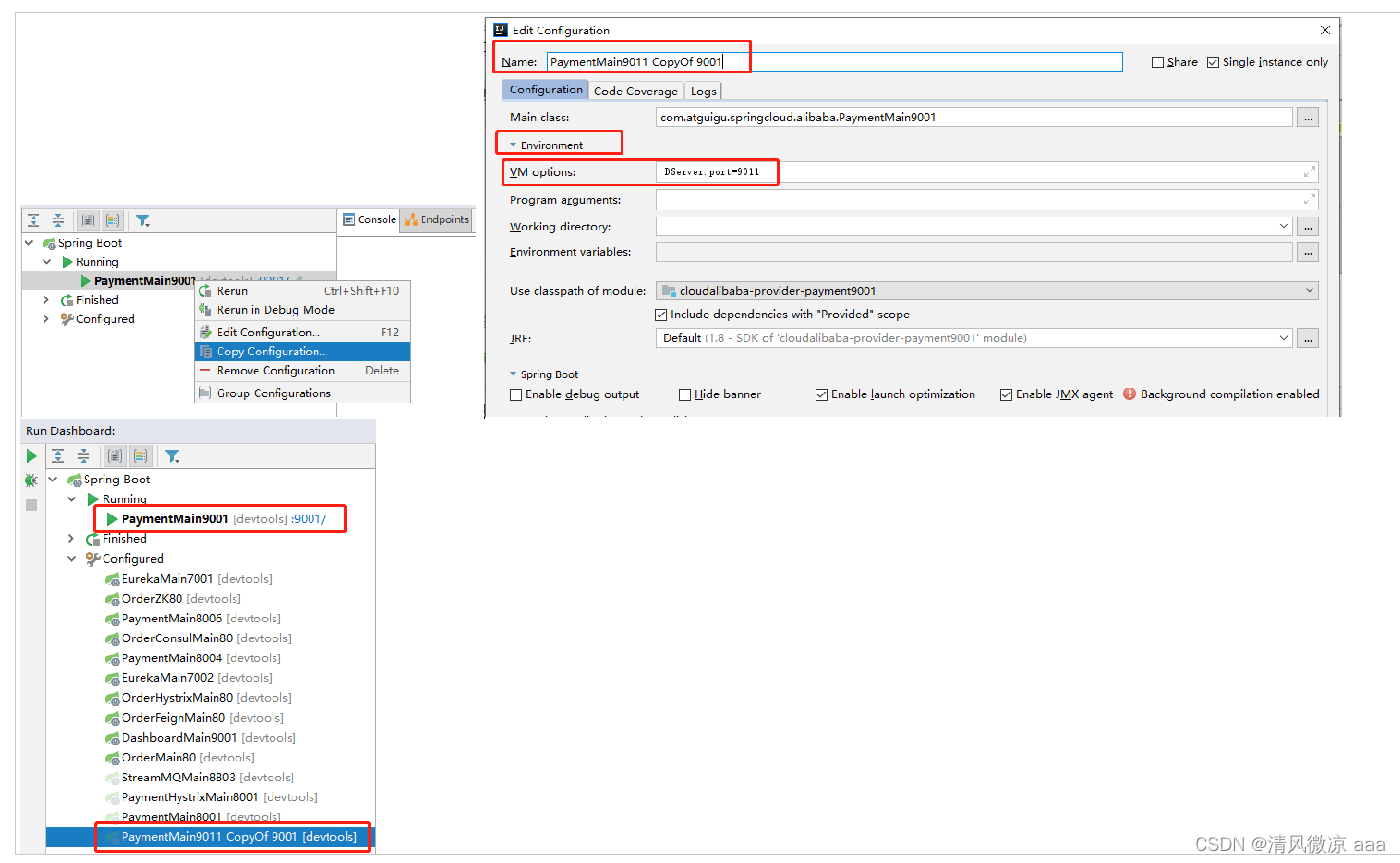Toggle group-by-status icon under Run Dashboard title

141,456
